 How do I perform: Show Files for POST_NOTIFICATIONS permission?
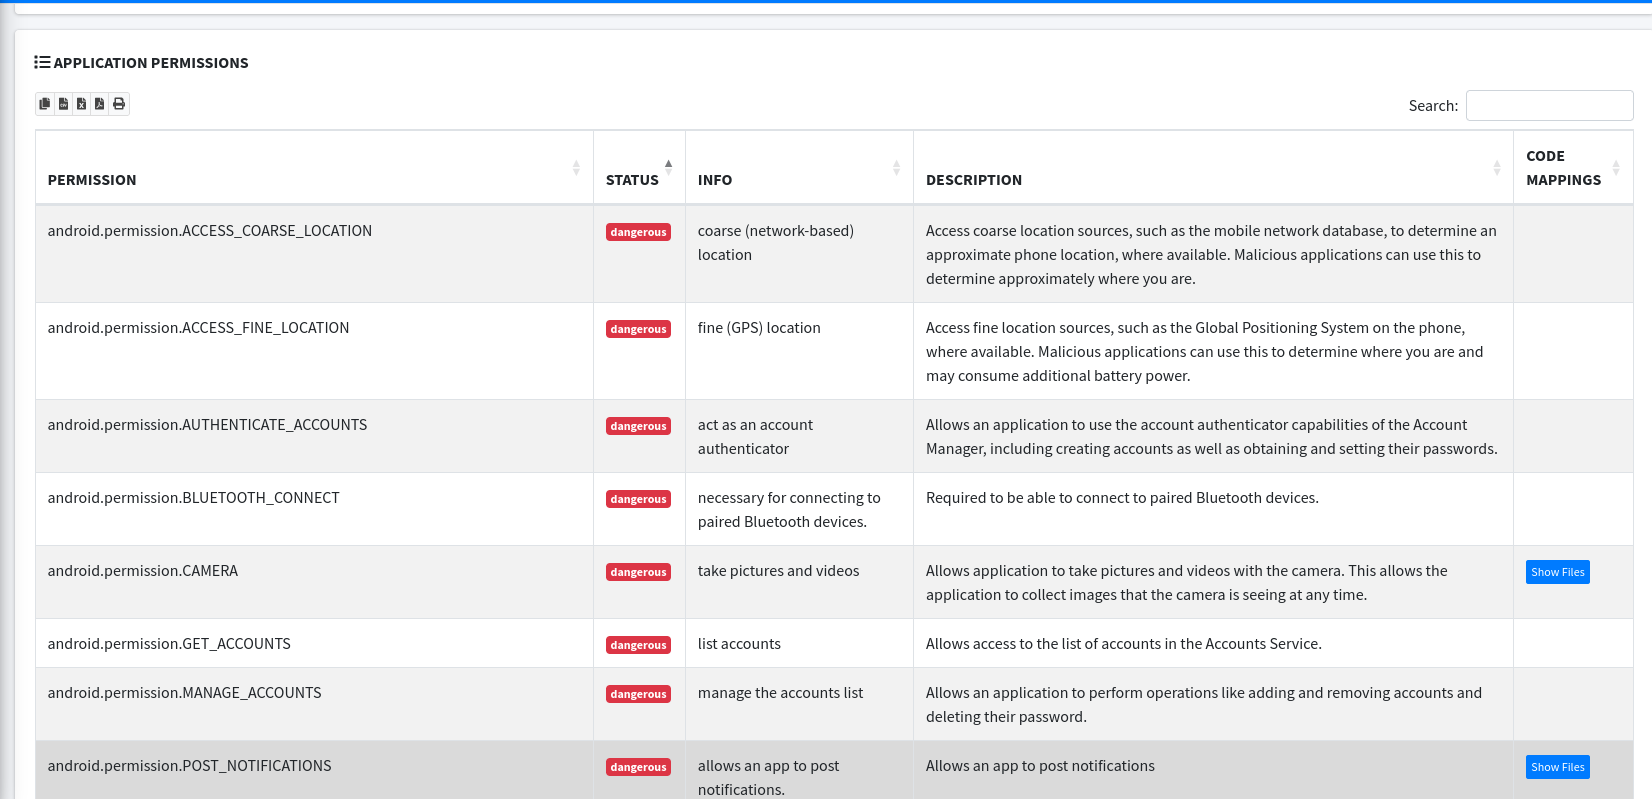coord(1557,767)
